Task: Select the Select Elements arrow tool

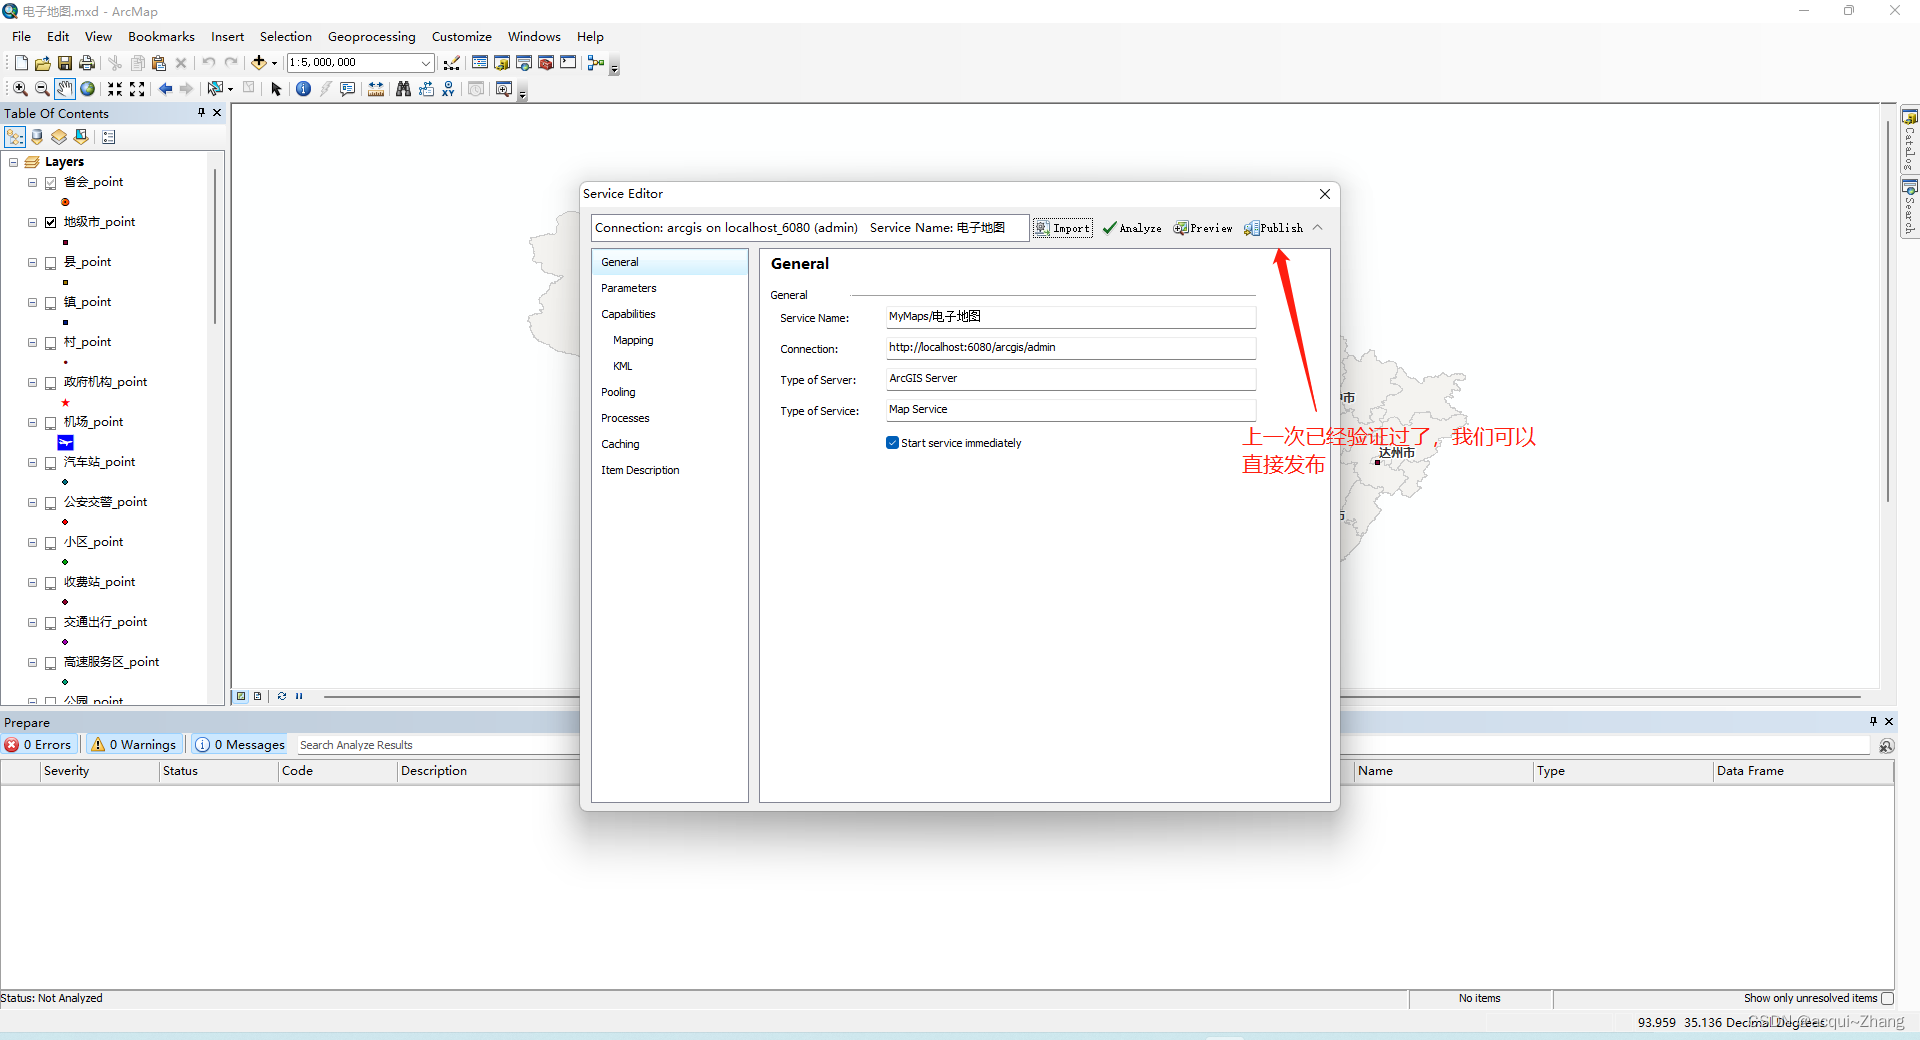Action: click(277, 89)
